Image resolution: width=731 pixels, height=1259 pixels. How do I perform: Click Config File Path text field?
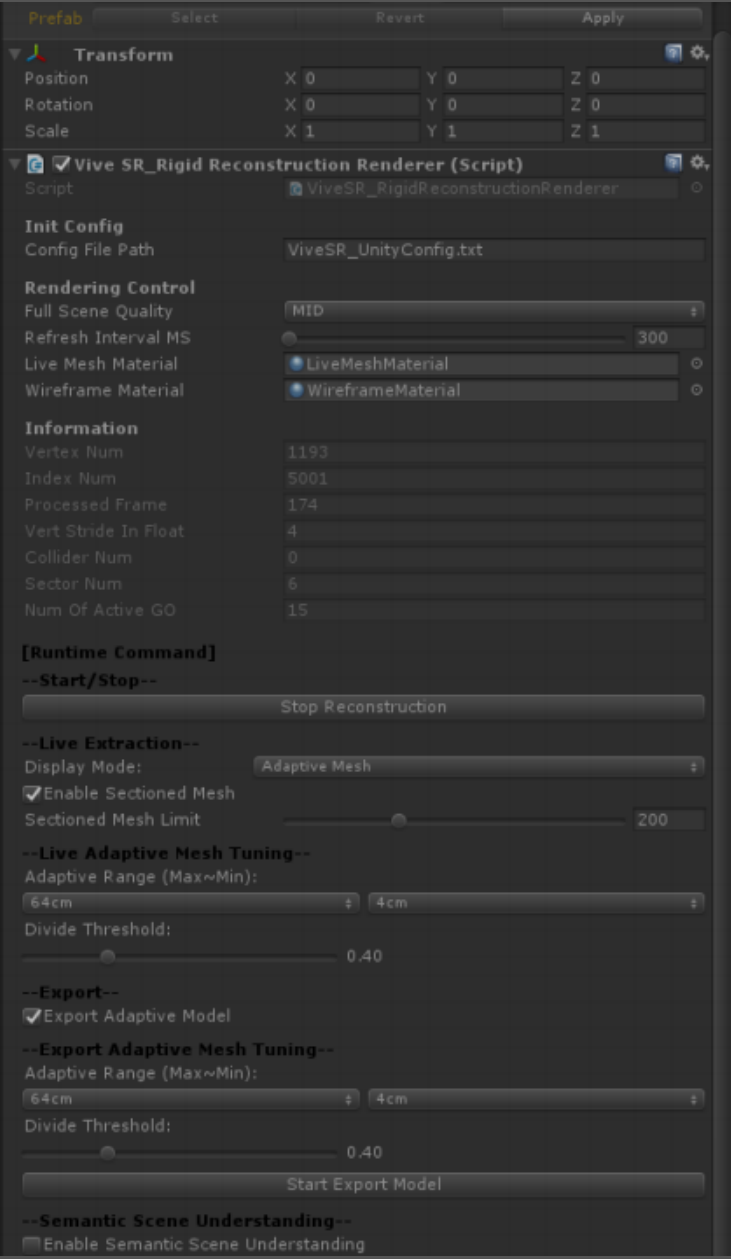tap(494, 250)
